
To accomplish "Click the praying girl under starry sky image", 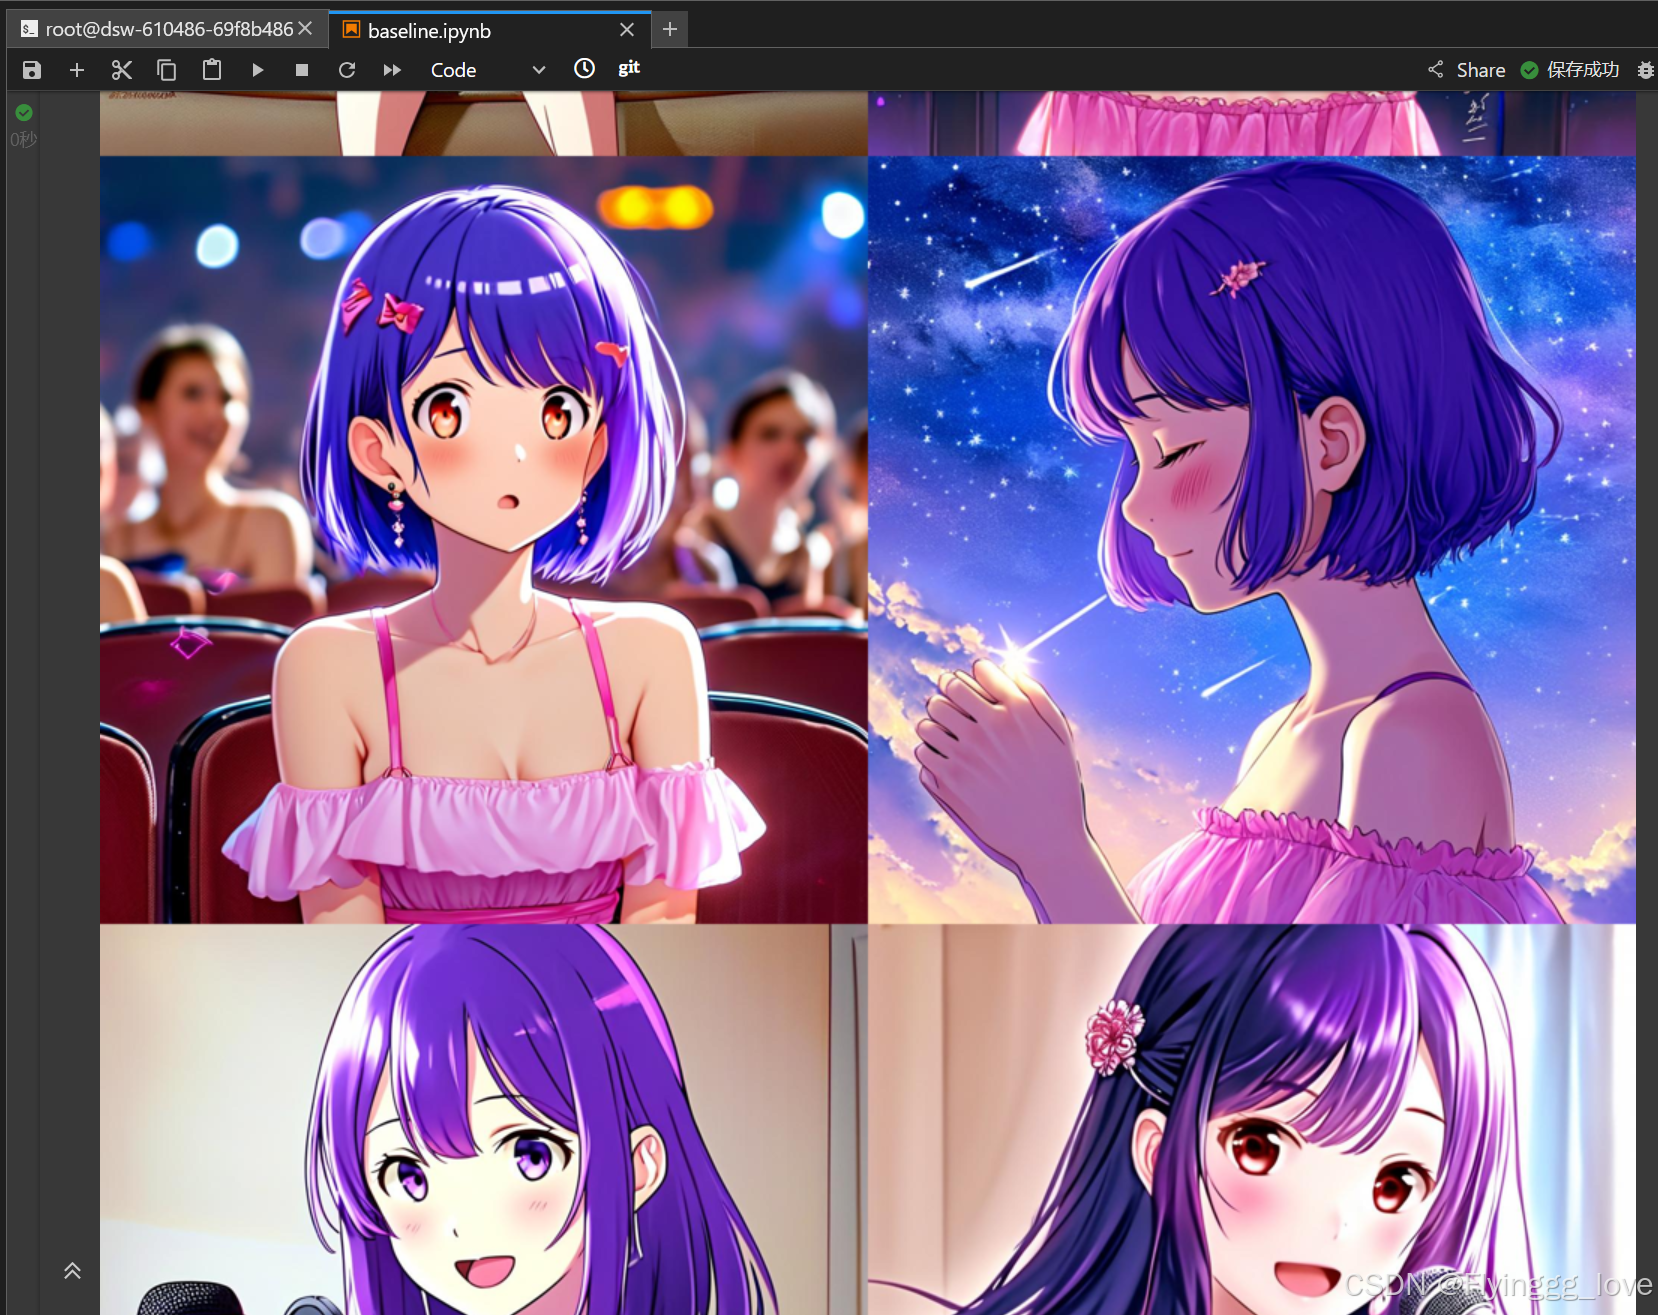I will pyautogui.click(x=1252, y=540).
